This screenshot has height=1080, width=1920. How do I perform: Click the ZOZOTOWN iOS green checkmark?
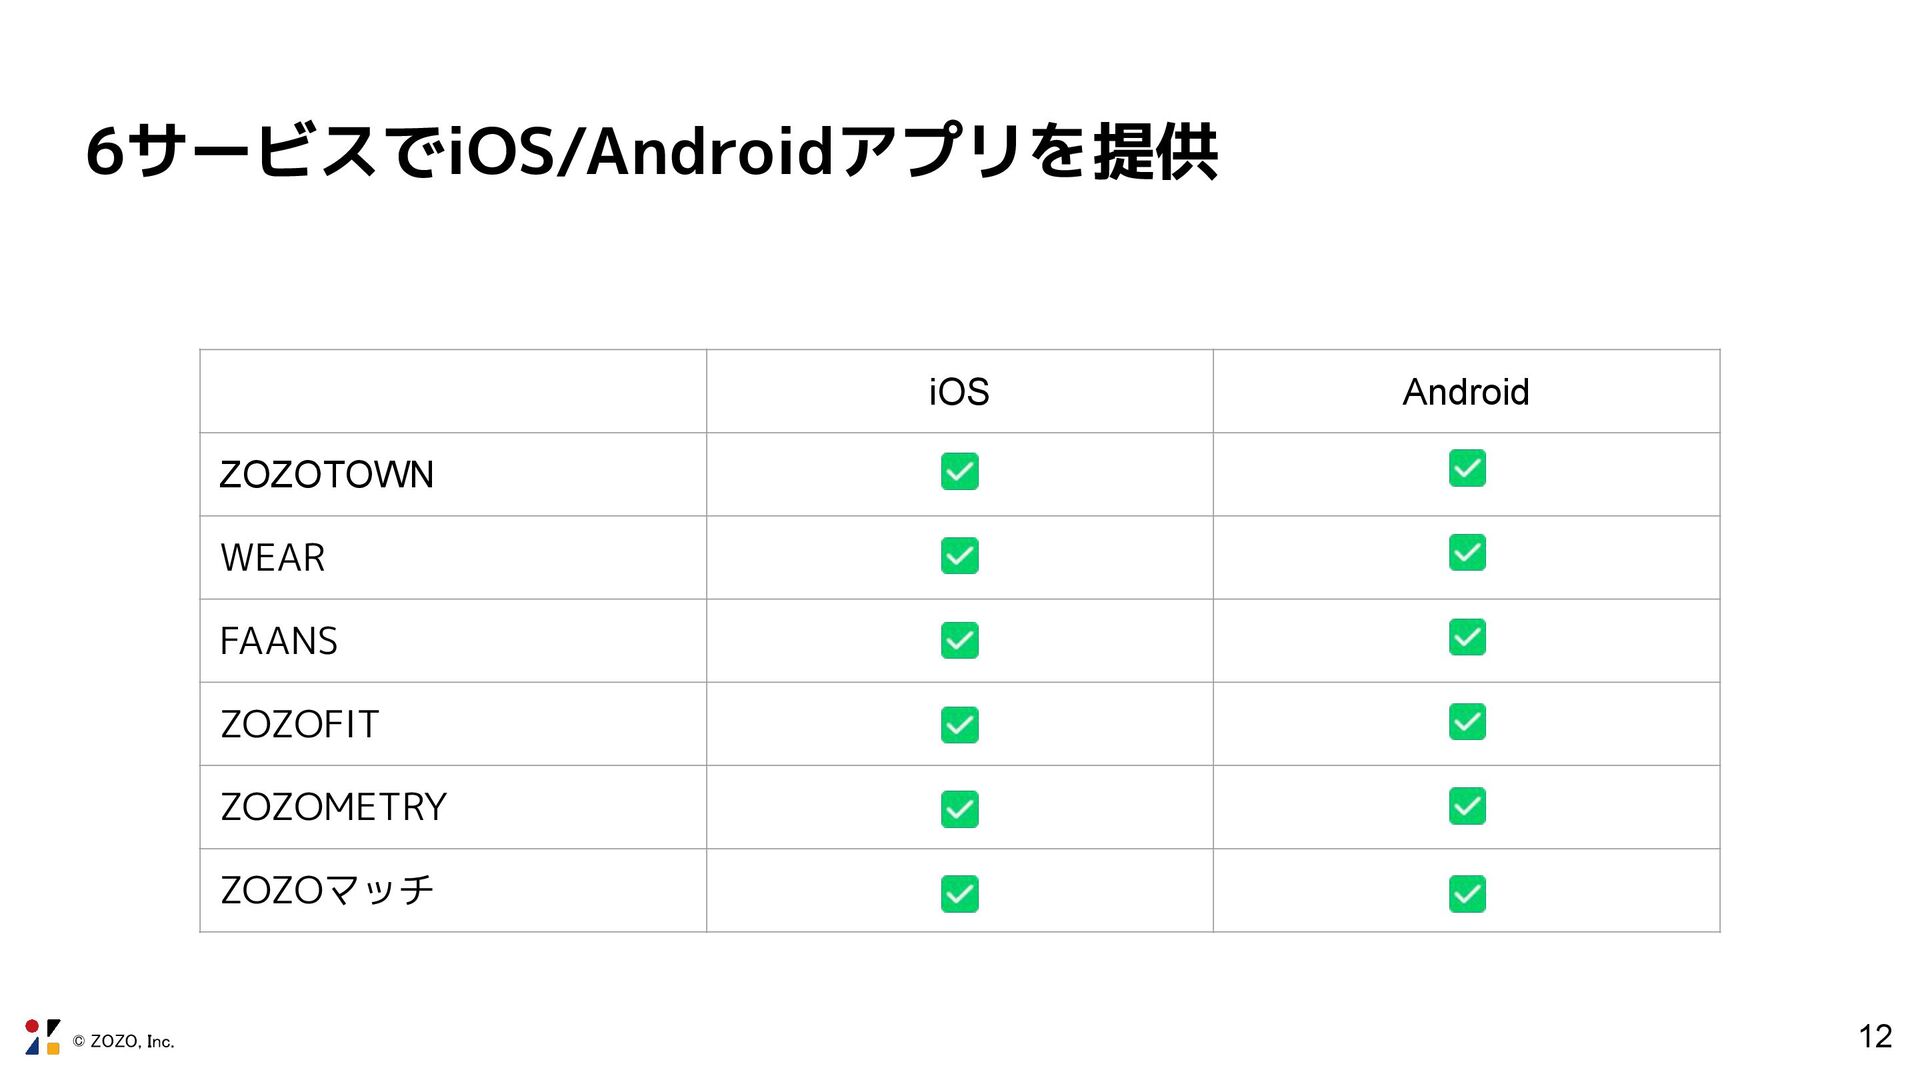(959, 471)
